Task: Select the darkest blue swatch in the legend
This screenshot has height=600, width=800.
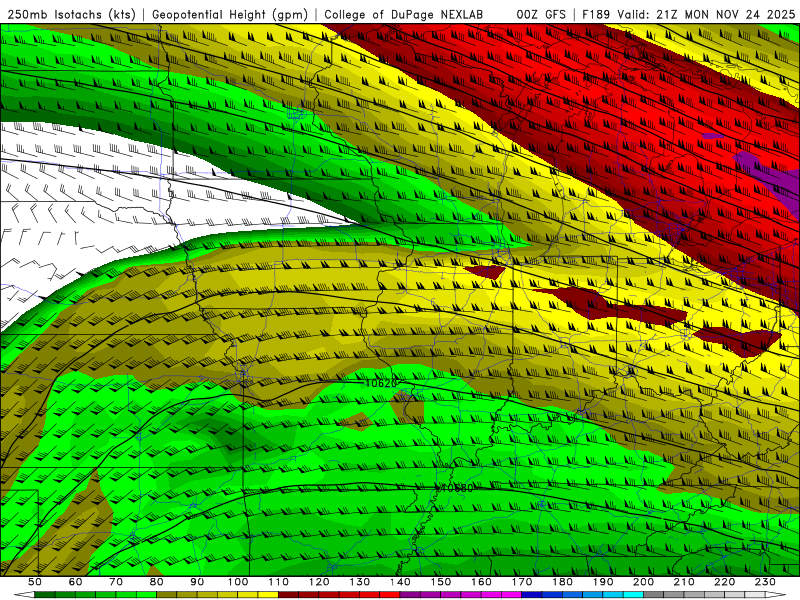Action: 532,594
